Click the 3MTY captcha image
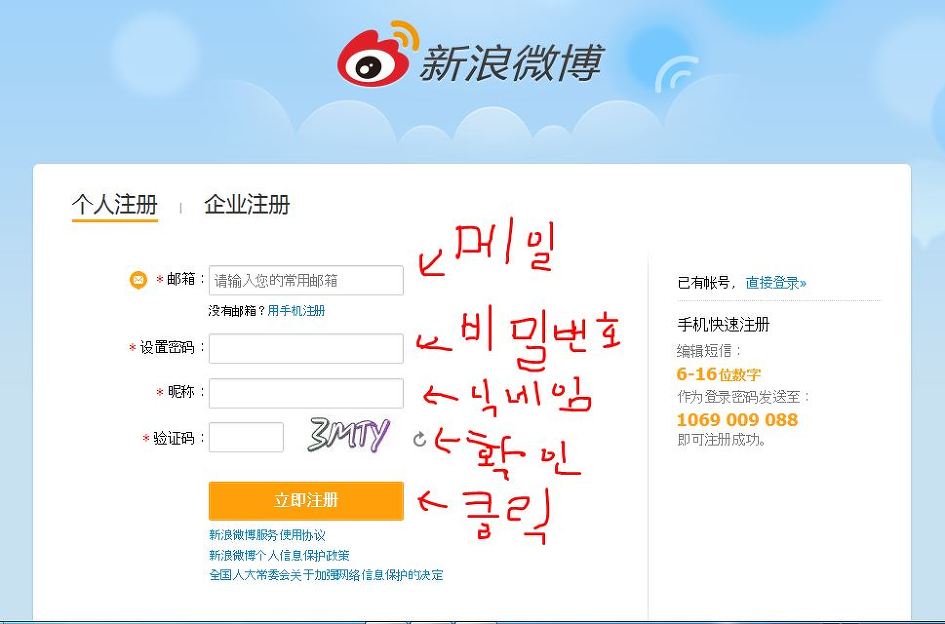Image resolution: width=945 pixels, height=624 pixels. point(348,435)
